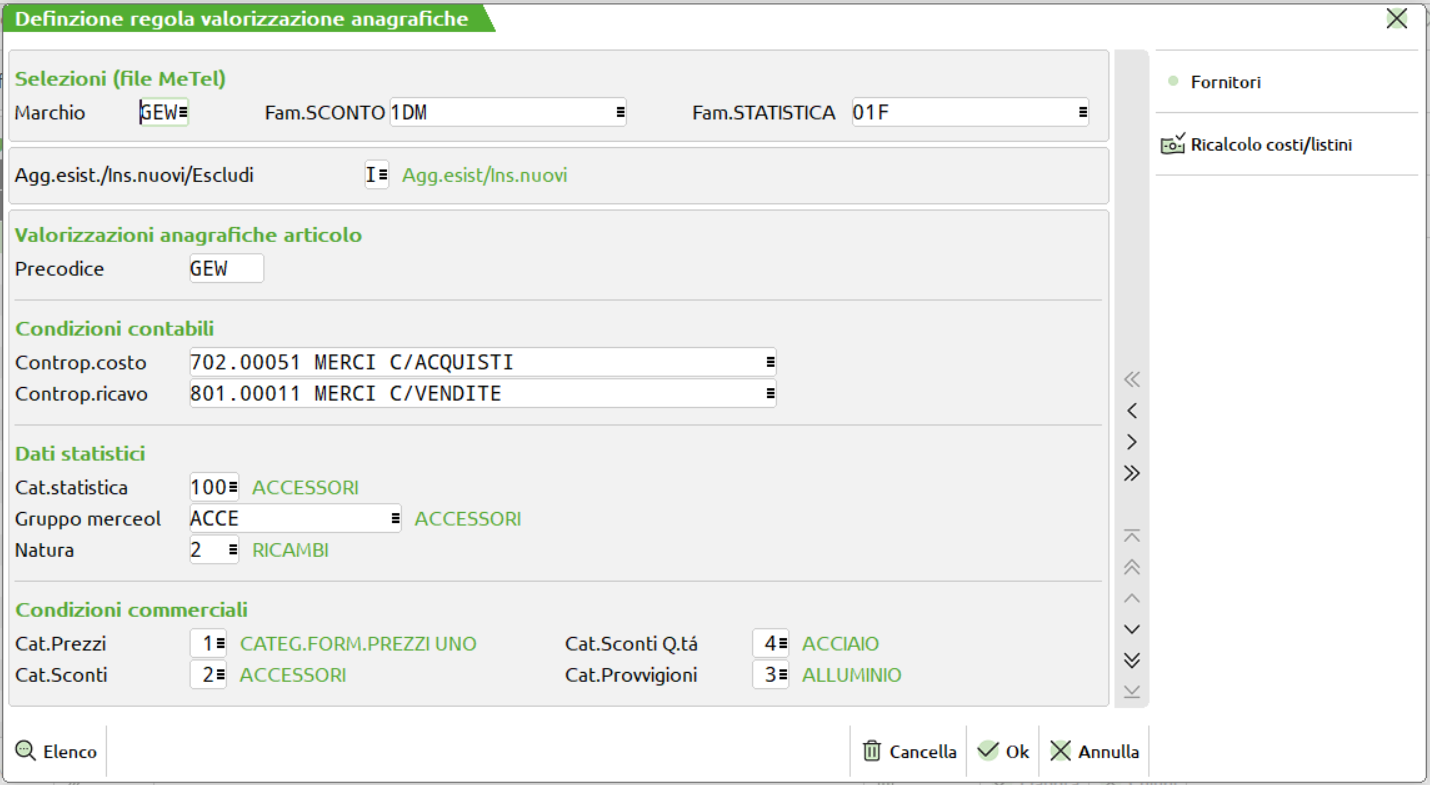Go to previous record single-left arrow
The width and height of the screenshot is (1430, 785).
(1131, 411)
